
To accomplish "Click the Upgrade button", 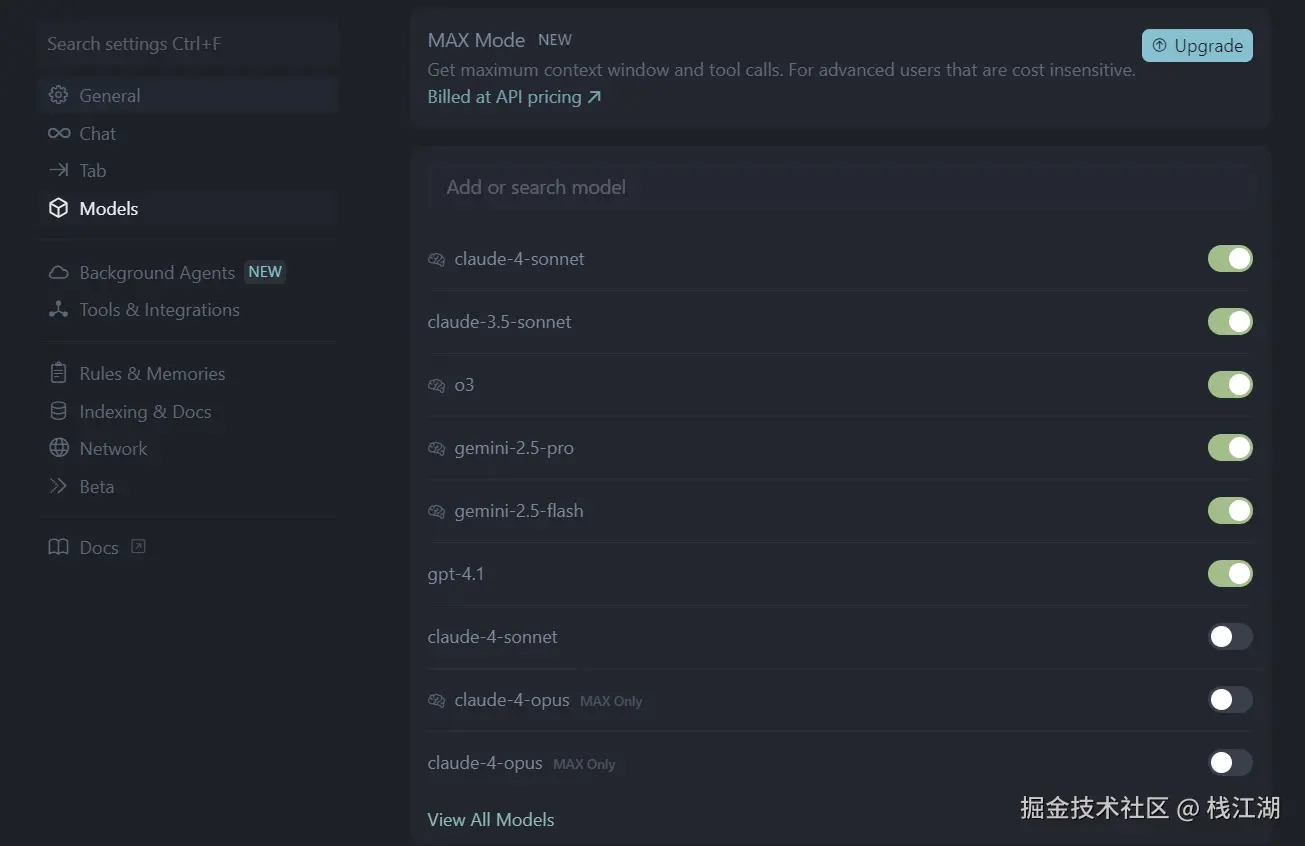I will point(1197,46).
